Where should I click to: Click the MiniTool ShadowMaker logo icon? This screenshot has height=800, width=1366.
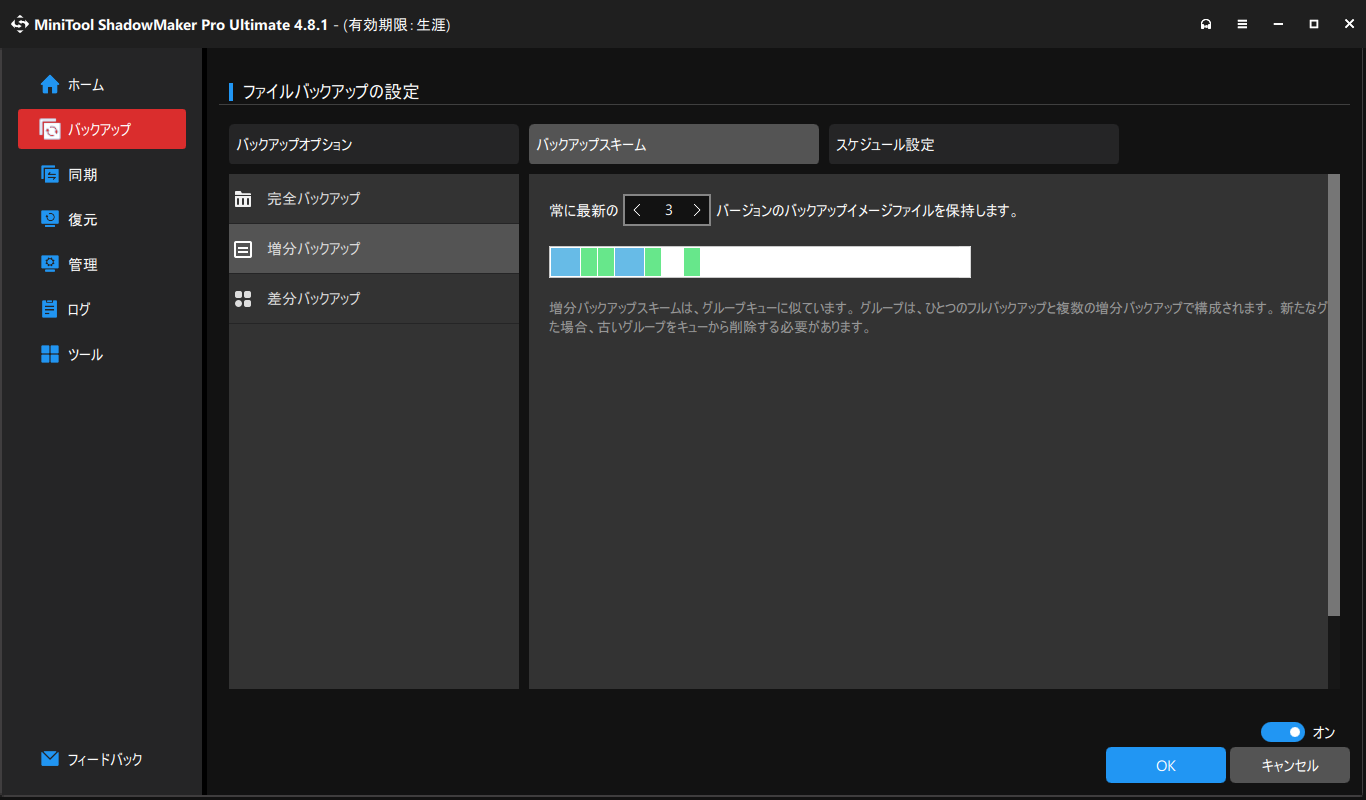[x=19, y=24]
